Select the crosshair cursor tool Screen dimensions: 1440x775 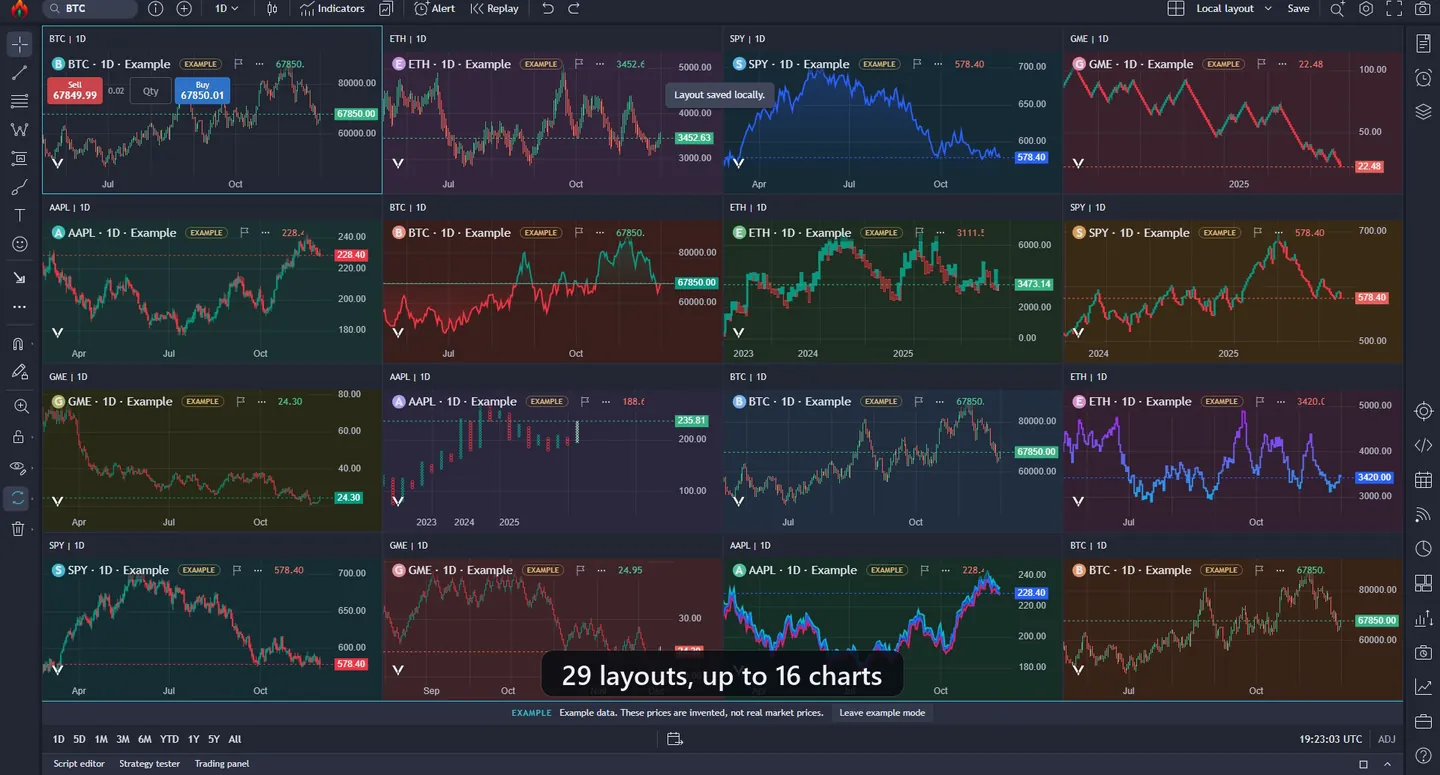[19, 44]
